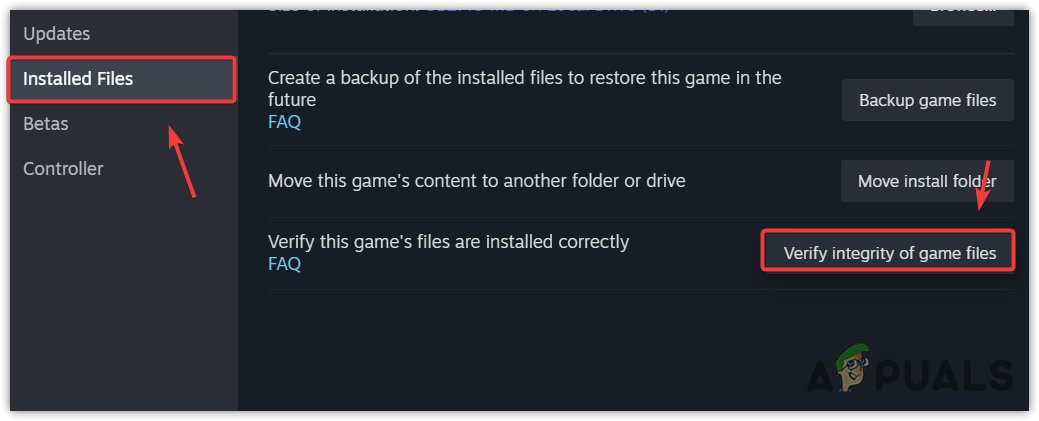Open the FAQ link under the backup description

coord(284,123)
